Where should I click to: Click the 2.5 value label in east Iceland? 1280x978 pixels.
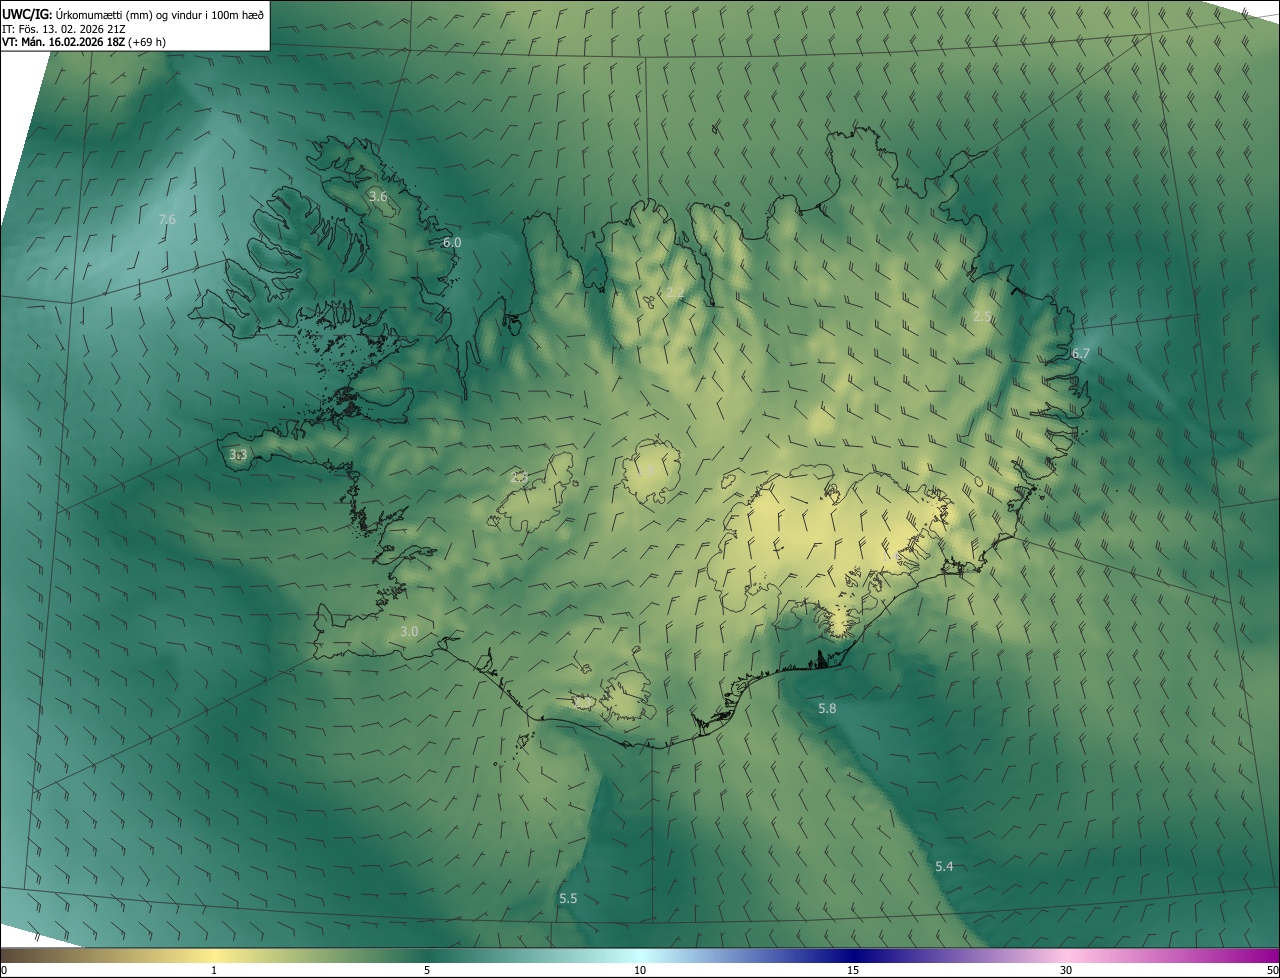(x=982, y=316)
